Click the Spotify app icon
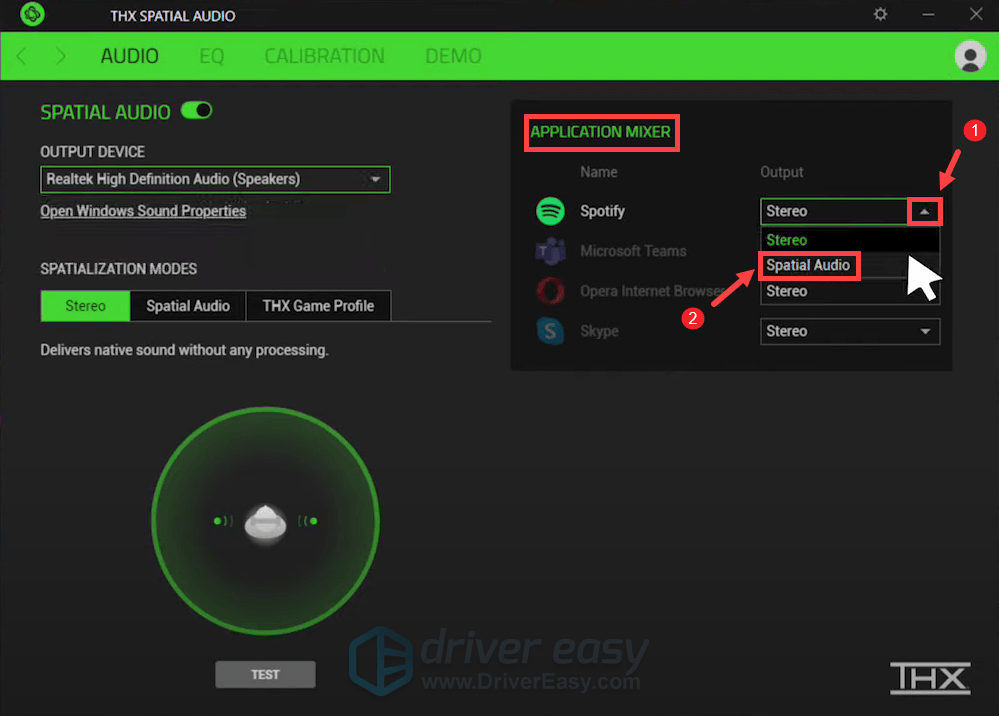The height and width of the screenshot is (716, 999). coord(550,211)
